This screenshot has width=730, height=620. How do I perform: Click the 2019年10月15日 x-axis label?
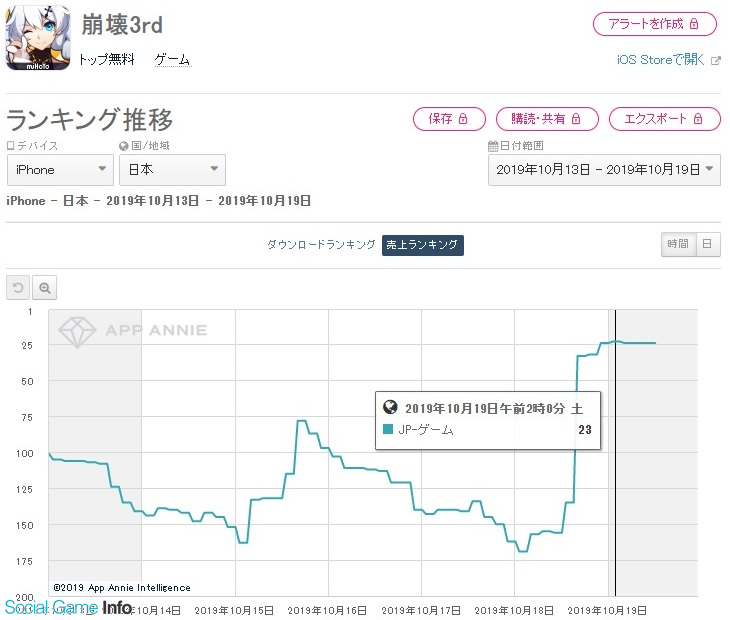pos(234,611)
